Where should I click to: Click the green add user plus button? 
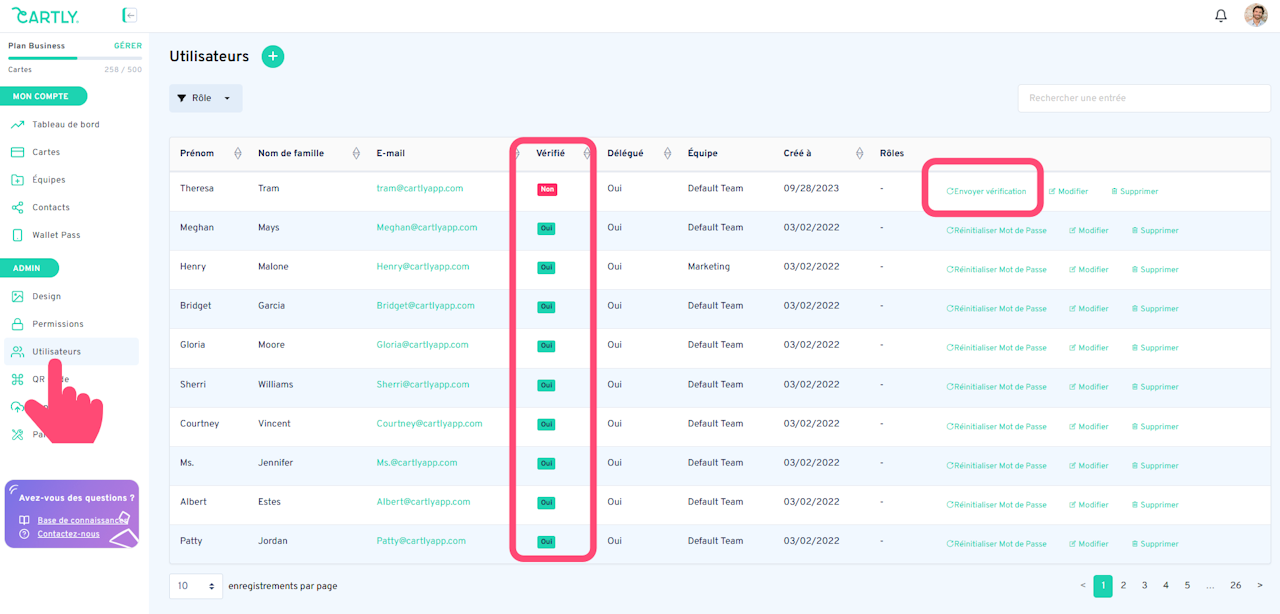click(x=273, y=57)
